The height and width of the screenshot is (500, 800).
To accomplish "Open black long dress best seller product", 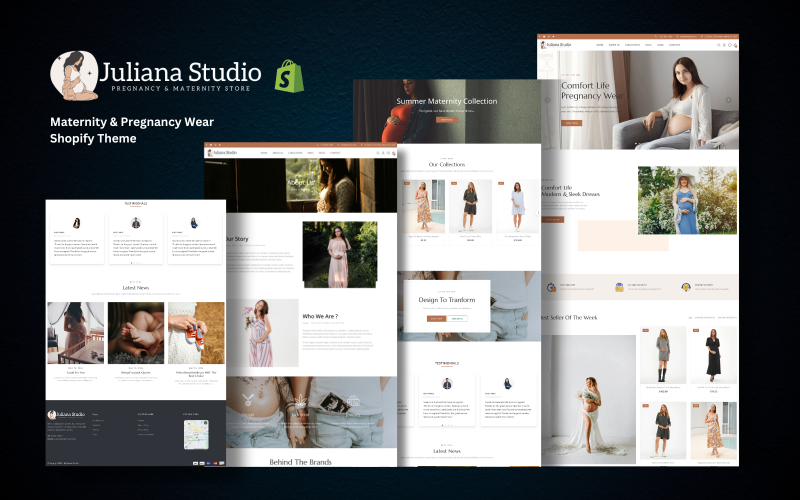I will (x=714, y=361).
